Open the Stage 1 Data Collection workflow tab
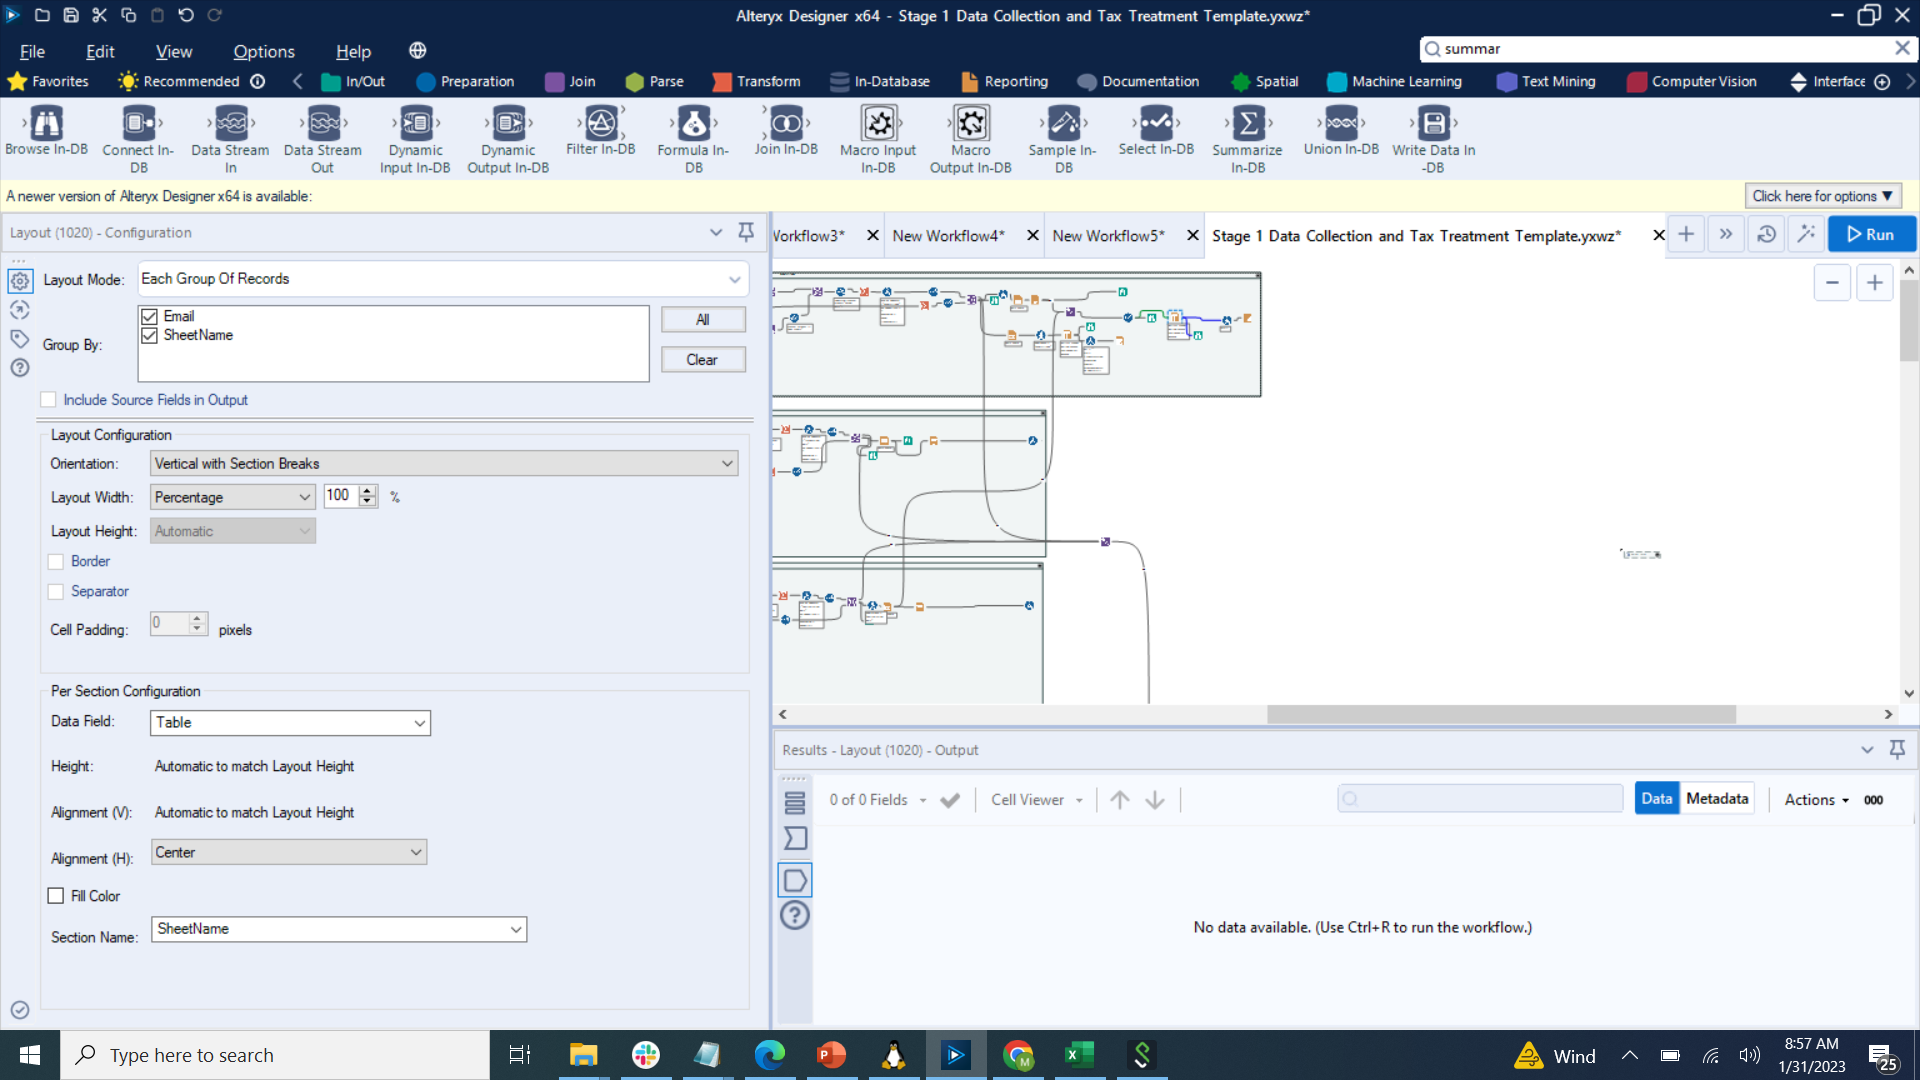This screenshot has height=1080, width=1920. coord(1414,235)
